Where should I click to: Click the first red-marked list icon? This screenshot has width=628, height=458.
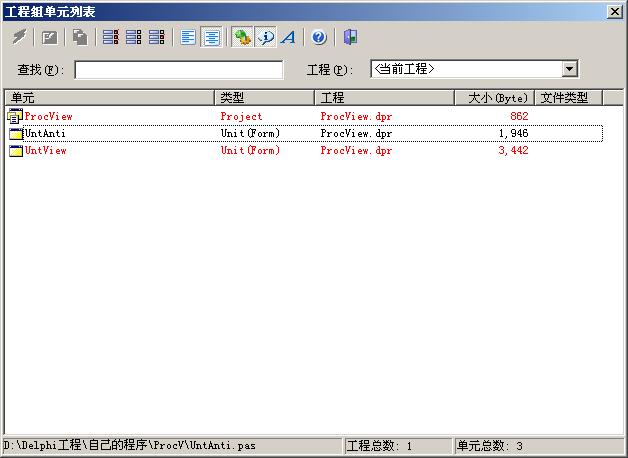pyautogui.click(x=111, y=37)
